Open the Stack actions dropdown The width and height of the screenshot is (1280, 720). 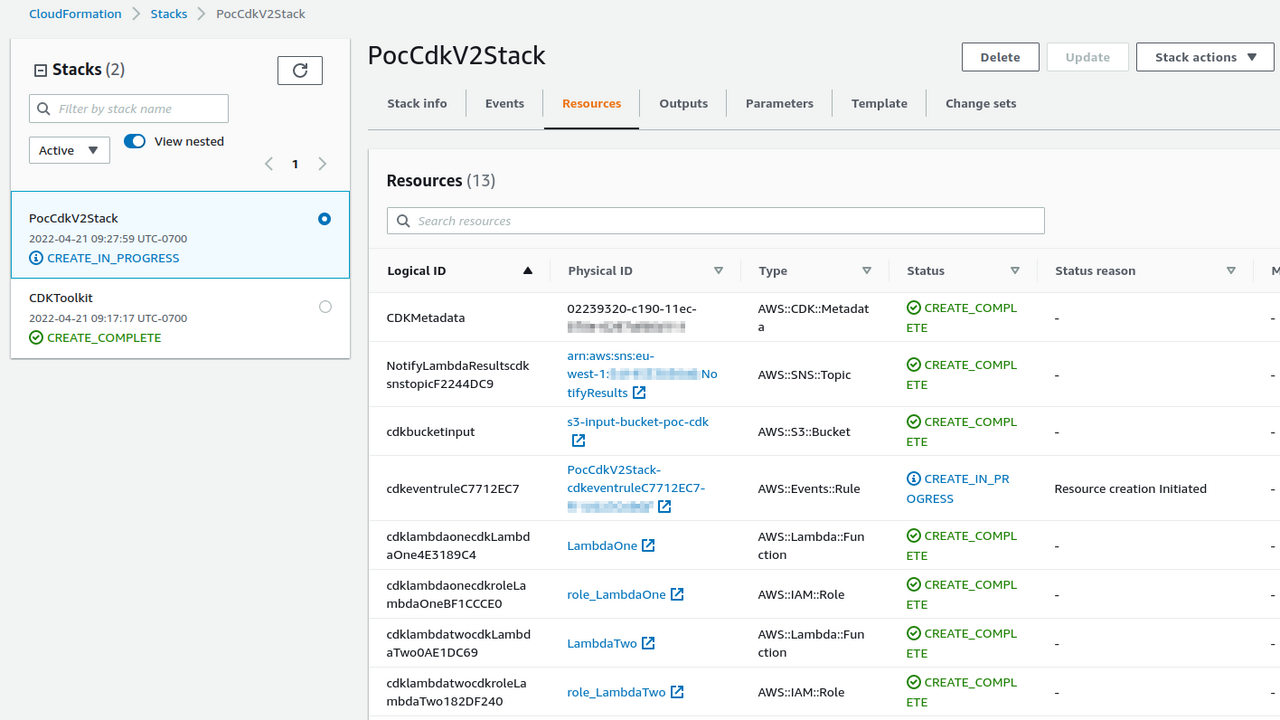[1205, 57]
